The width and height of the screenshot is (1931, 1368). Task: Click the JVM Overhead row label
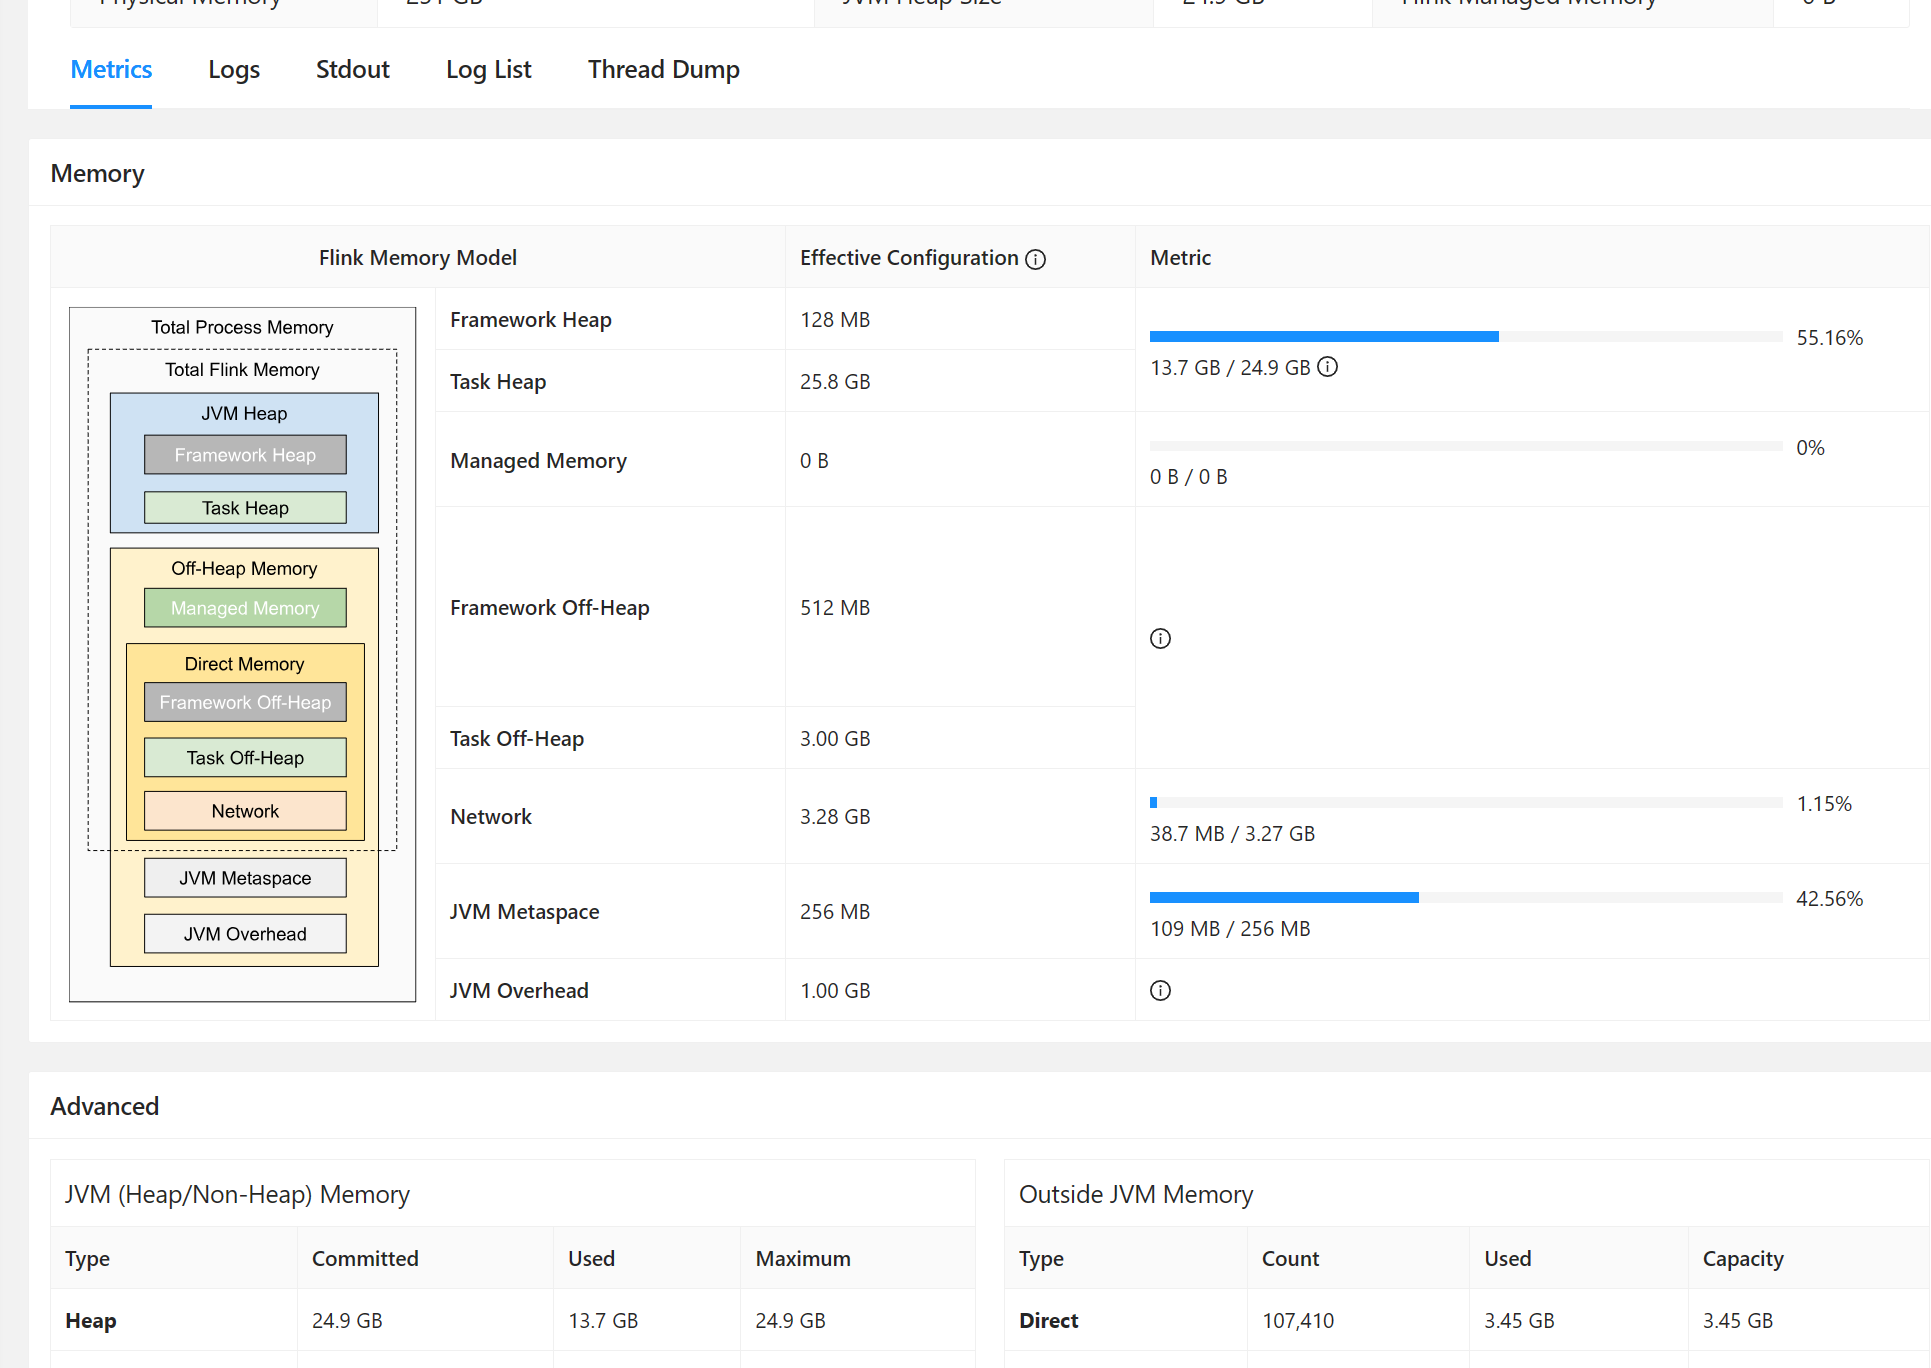pyautogui.click(x=519, y=990)
